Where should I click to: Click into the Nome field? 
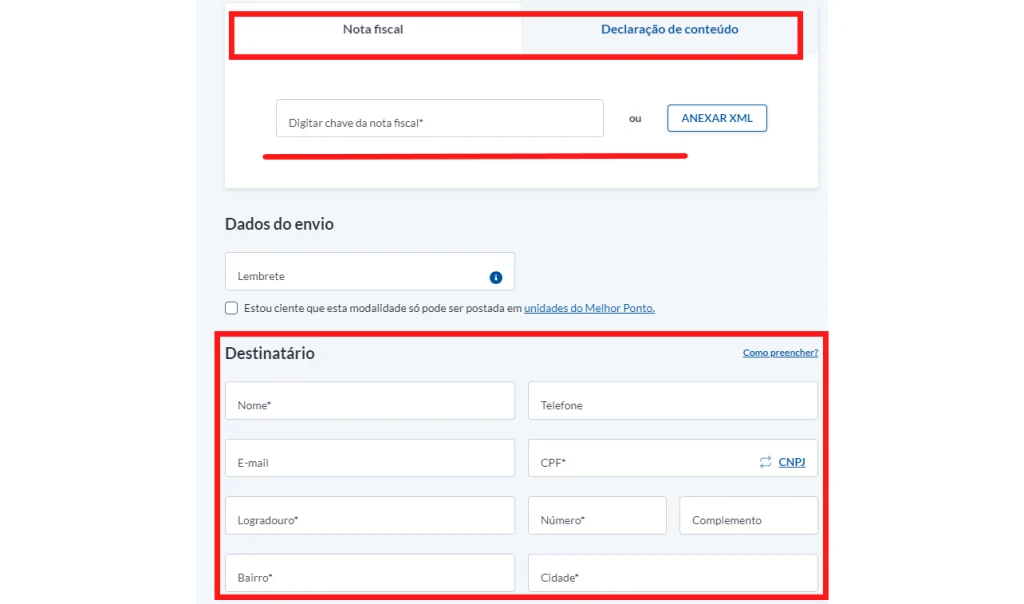click(370, 401)
